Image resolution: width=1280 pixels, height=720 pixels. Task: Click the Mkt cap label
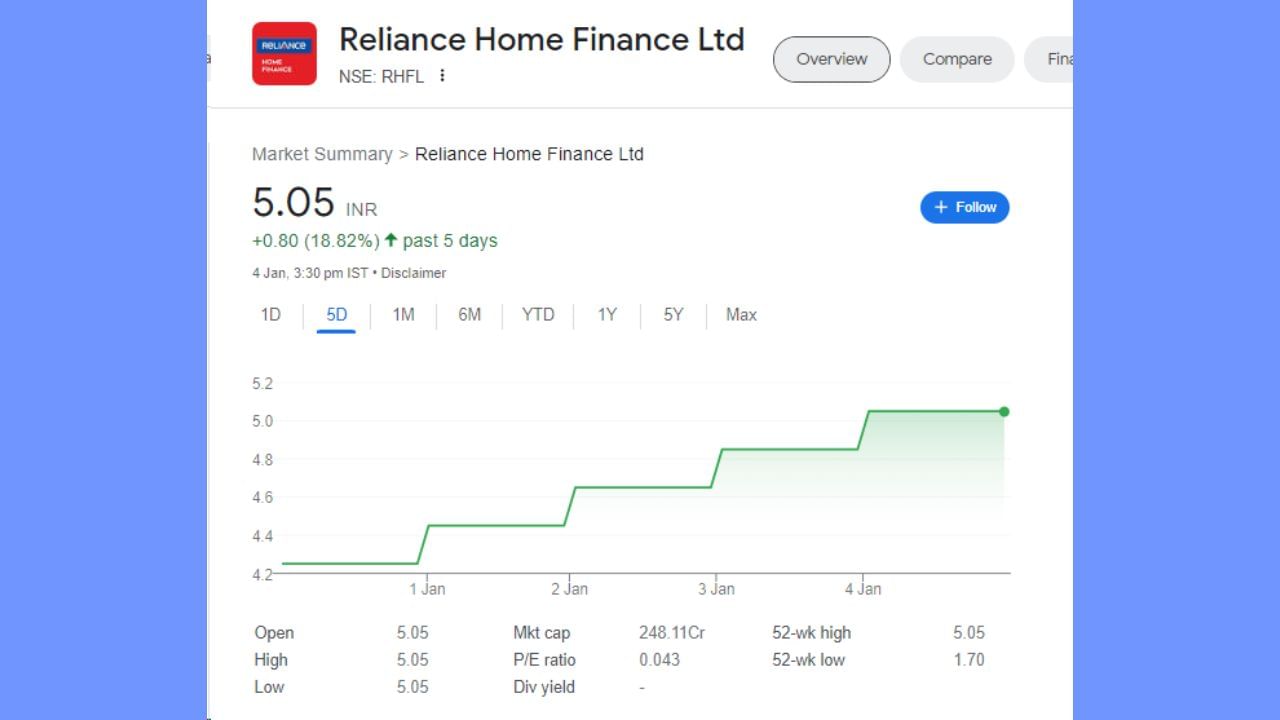(542, 633)
